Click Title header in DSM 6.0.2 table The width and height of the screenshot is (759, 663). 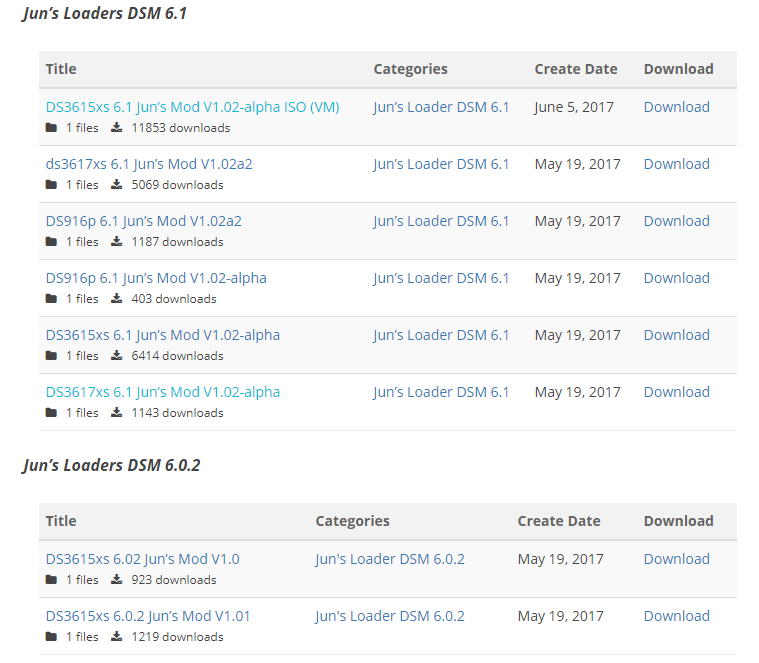click(61, 521)
